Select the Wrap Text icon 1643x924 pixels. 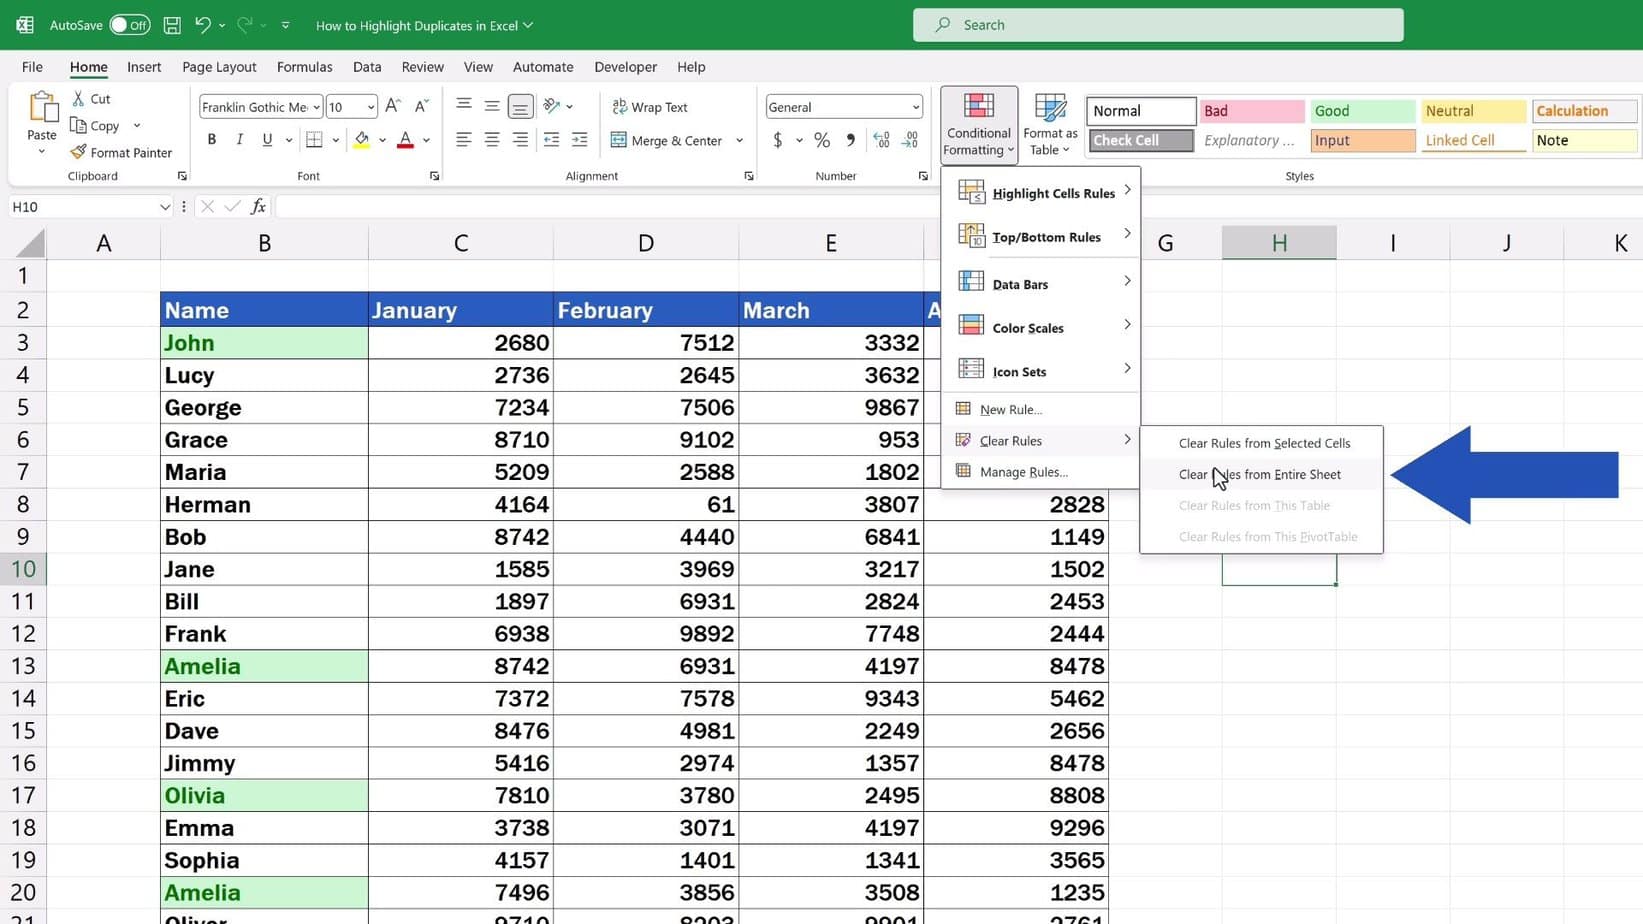pyautogui.click(x=618, y=106)
